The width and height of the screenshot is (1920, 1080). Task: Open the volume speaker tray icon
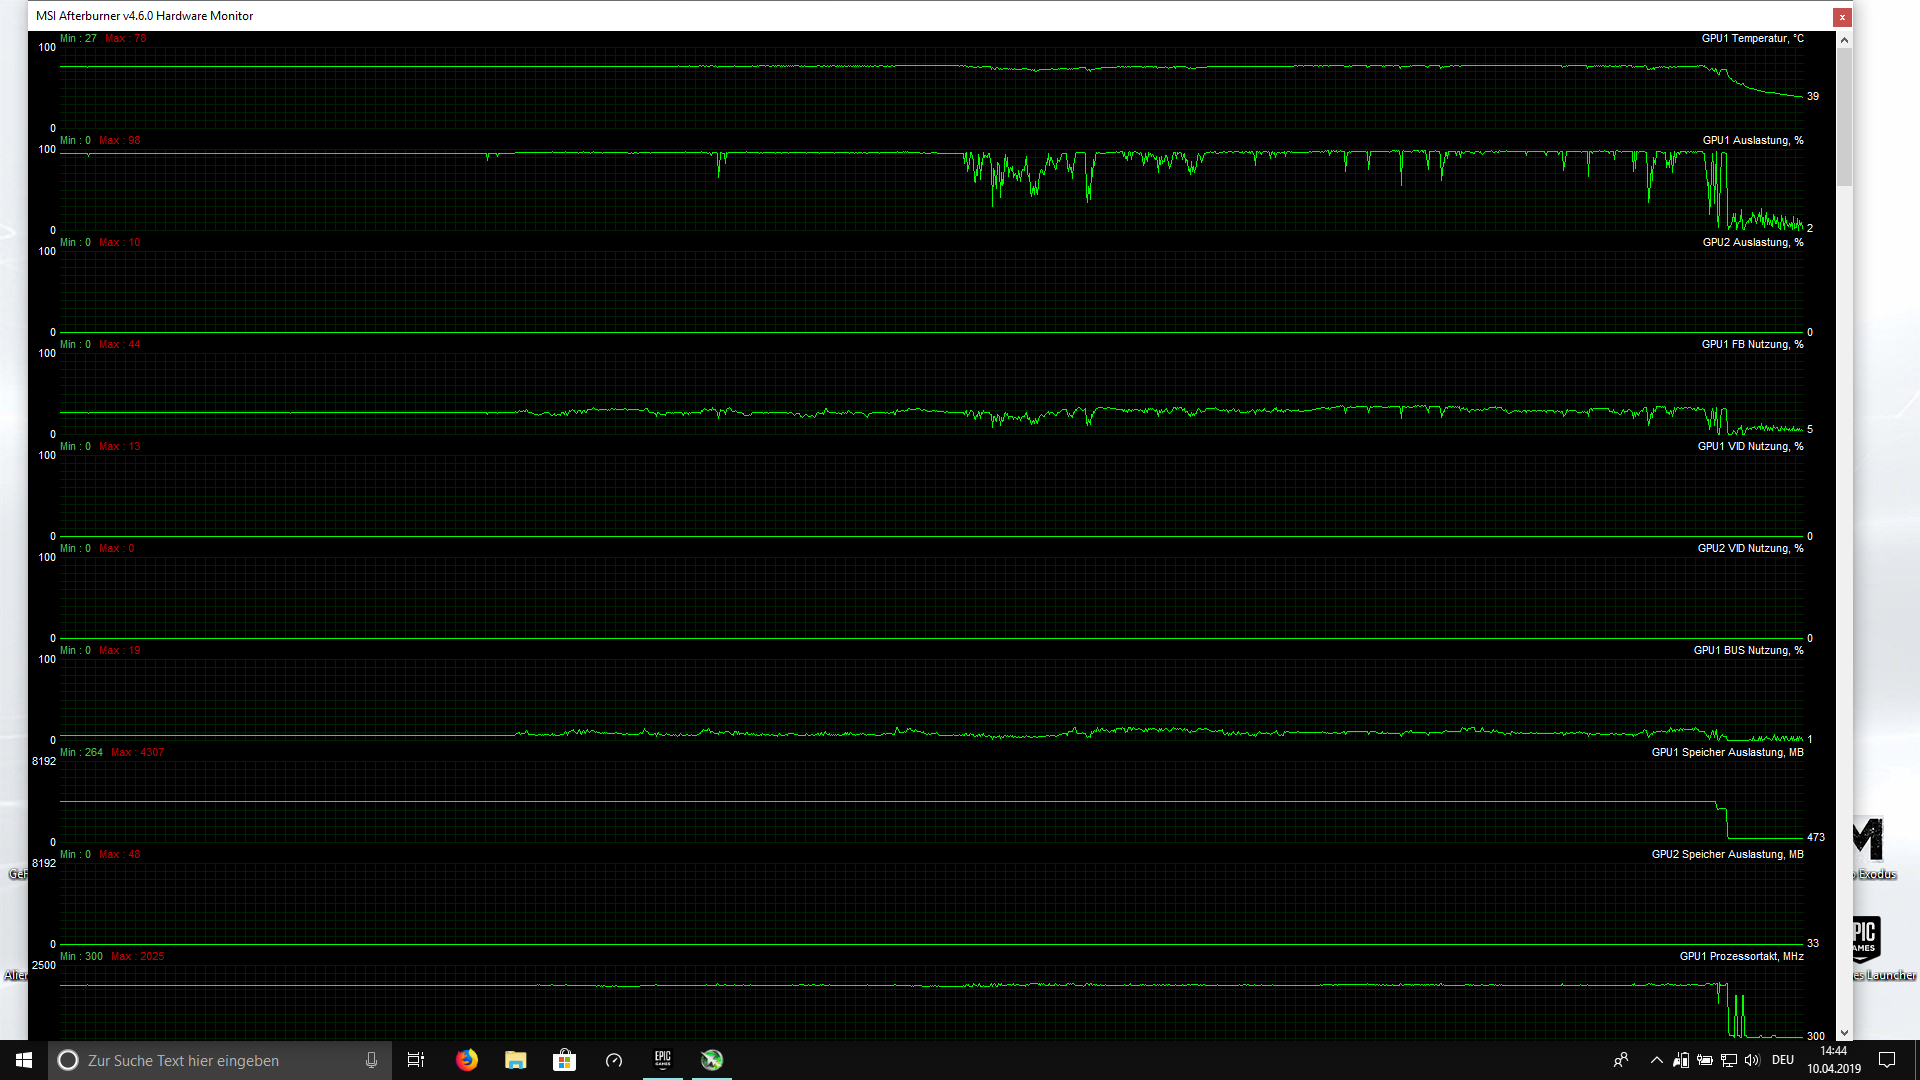1752,1060
